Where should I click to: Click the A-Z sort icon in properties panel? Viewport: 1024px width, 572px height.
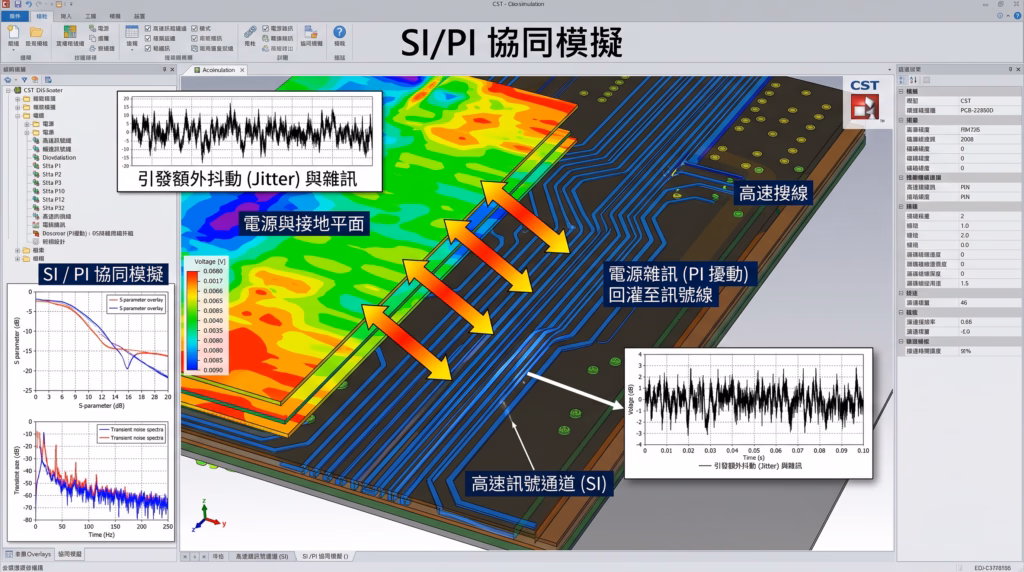tap(913, 80)
